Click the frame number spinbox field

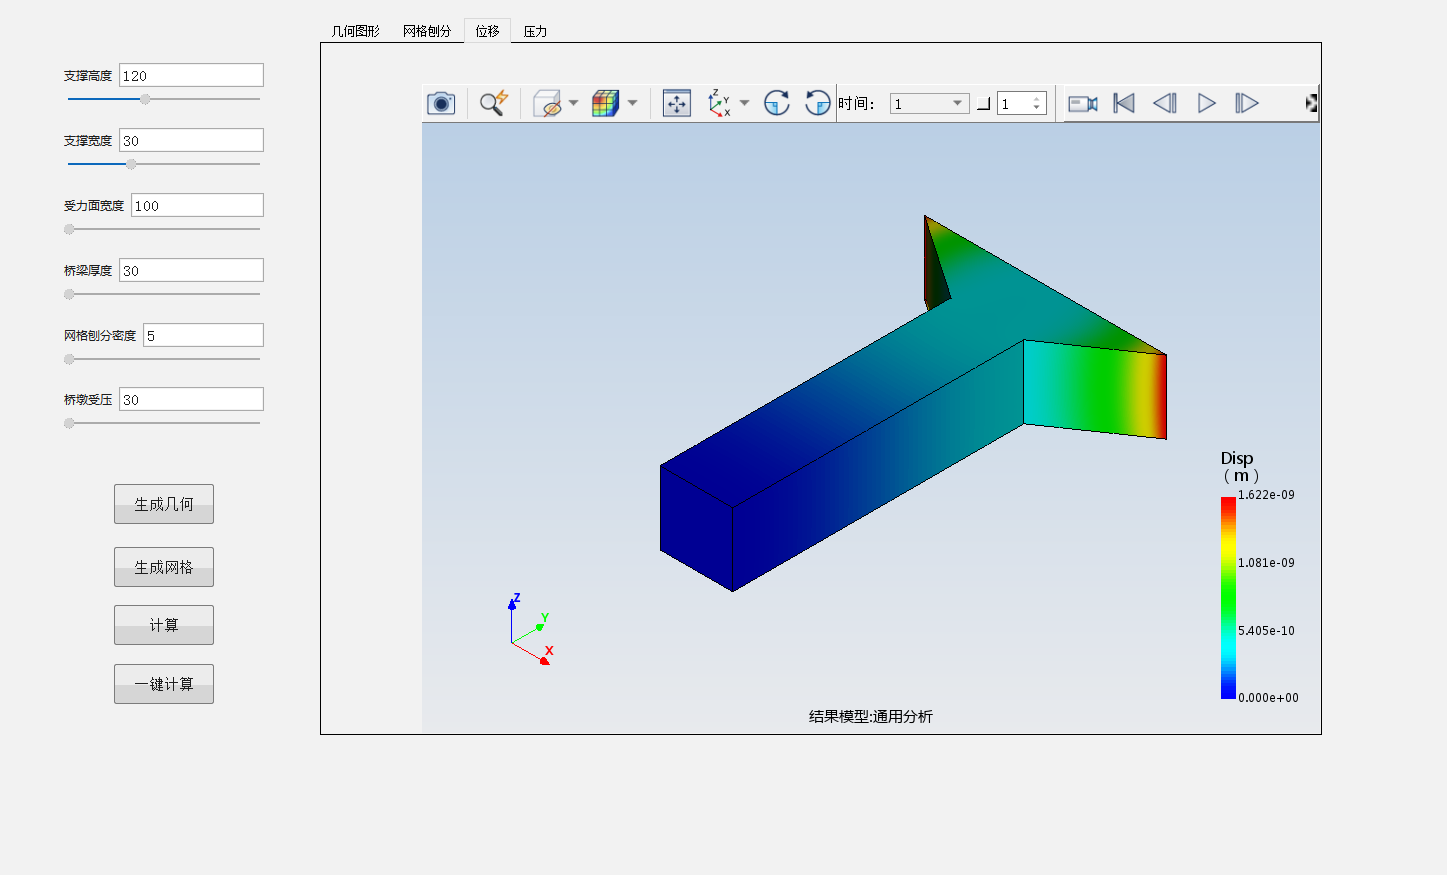click(1013, 103)
